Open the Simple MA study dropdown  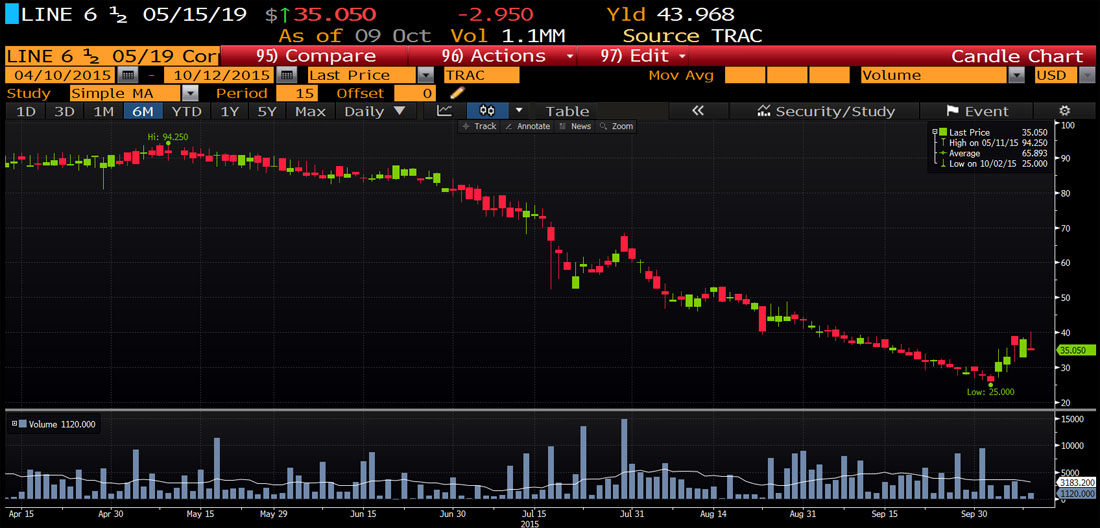pyautogui.click(x=189, y=93)
